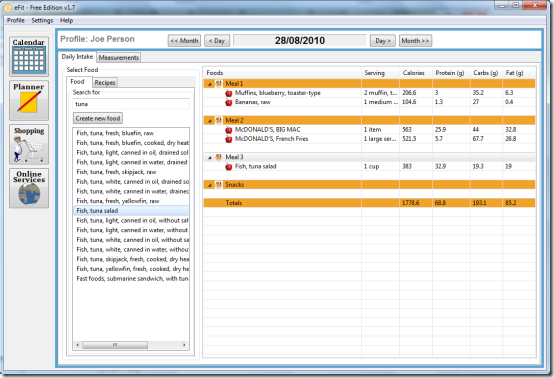Image resolution: width=554 pixels, height=378 pixels.
Task: Collapse the Snacks group
Action: click(x=210, y=185)
